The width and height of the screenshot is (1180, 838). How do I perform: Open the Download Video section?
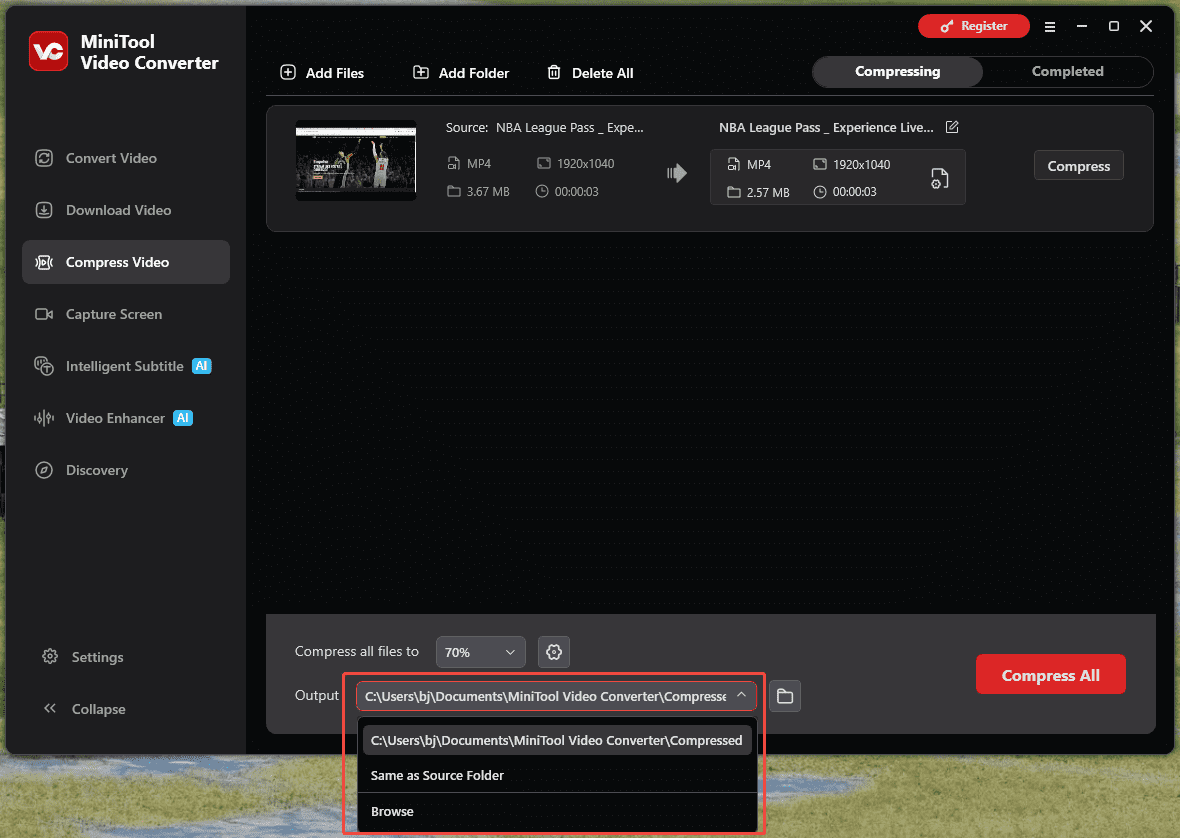(126, 210)
